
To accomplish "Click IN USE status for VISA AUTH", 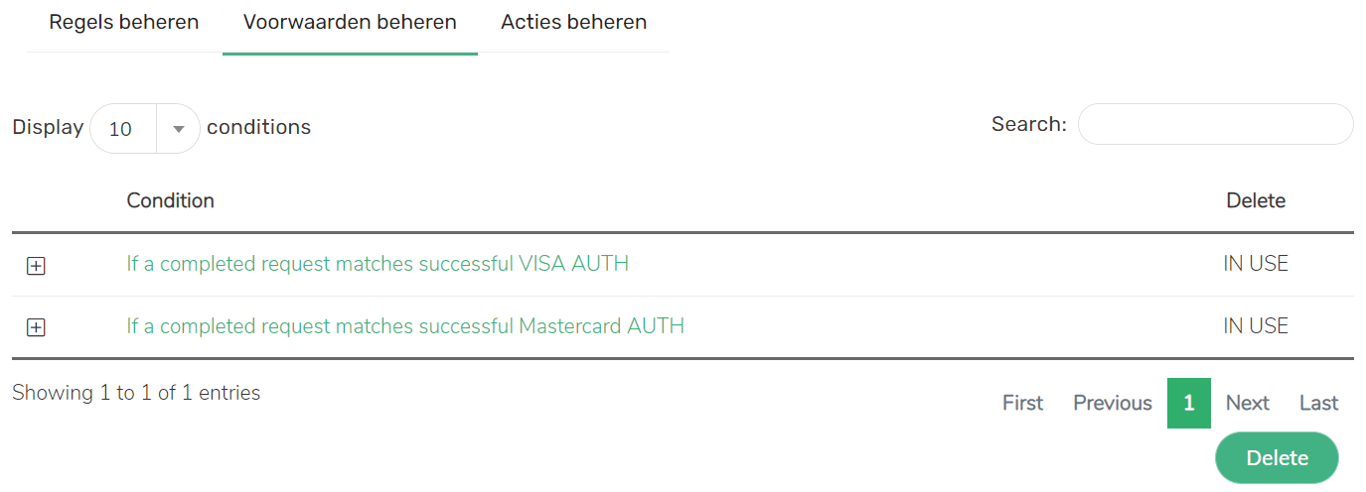I will coord(1255,264).
